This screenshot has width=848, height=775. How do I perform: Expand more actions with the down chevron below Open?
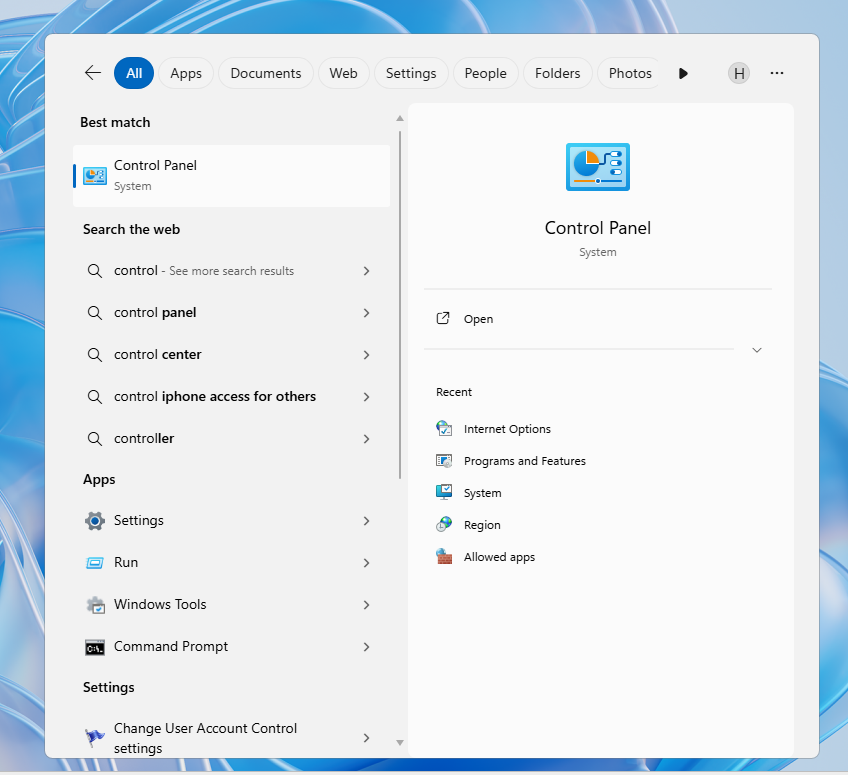(x=757, y=350)
